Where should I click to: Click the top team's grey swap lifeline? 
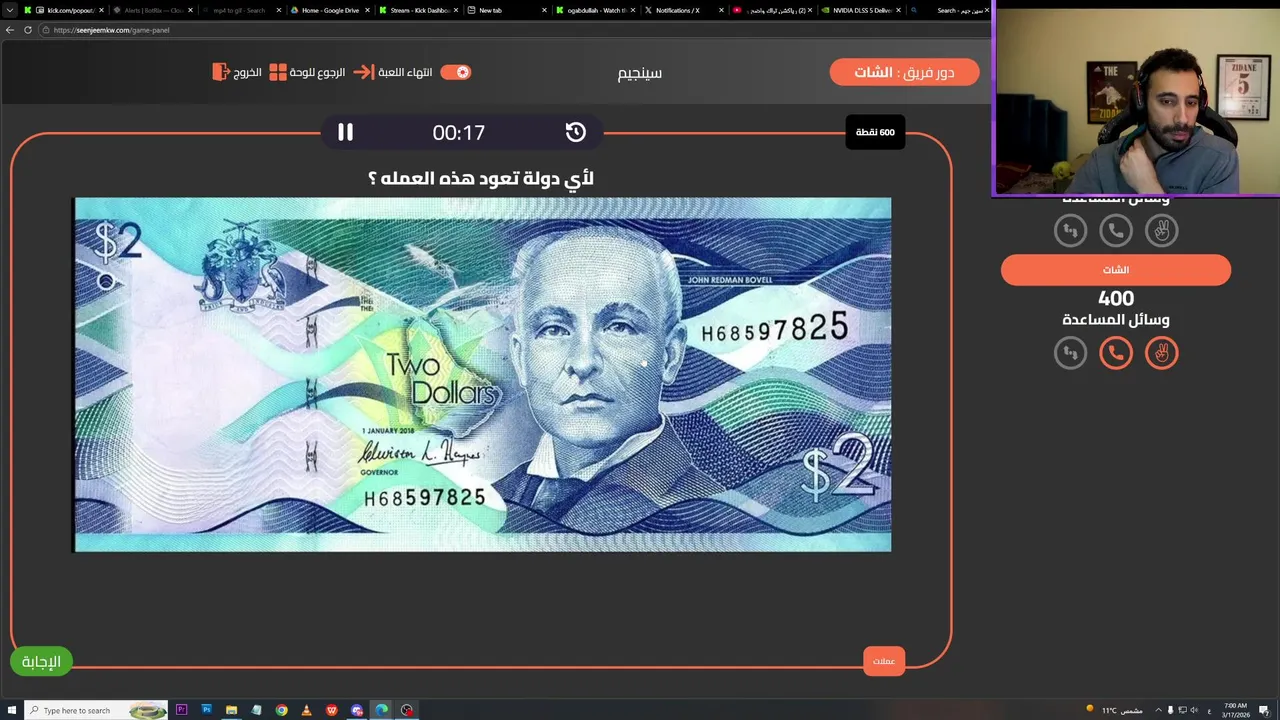(x=1070, y=230)
